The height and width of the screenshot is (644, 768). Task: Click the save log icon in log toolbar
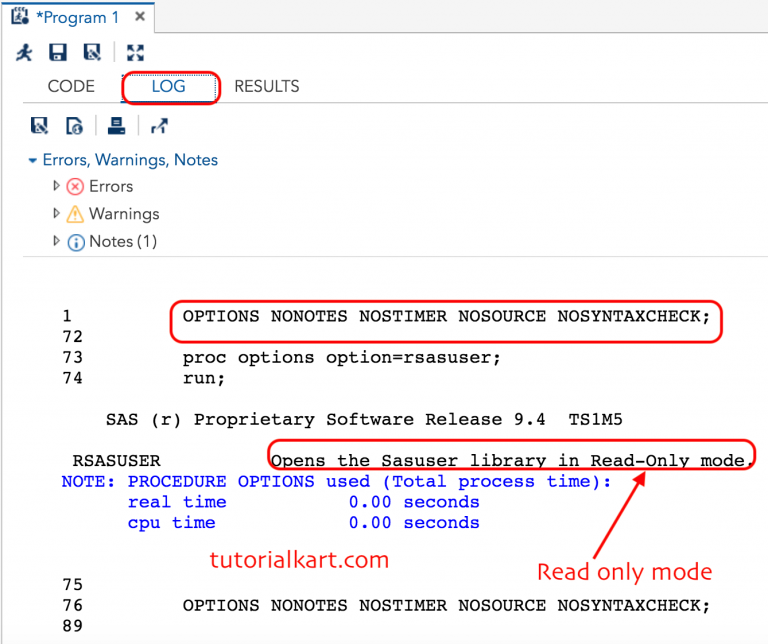pyautogui.click(x=40, y=125)
